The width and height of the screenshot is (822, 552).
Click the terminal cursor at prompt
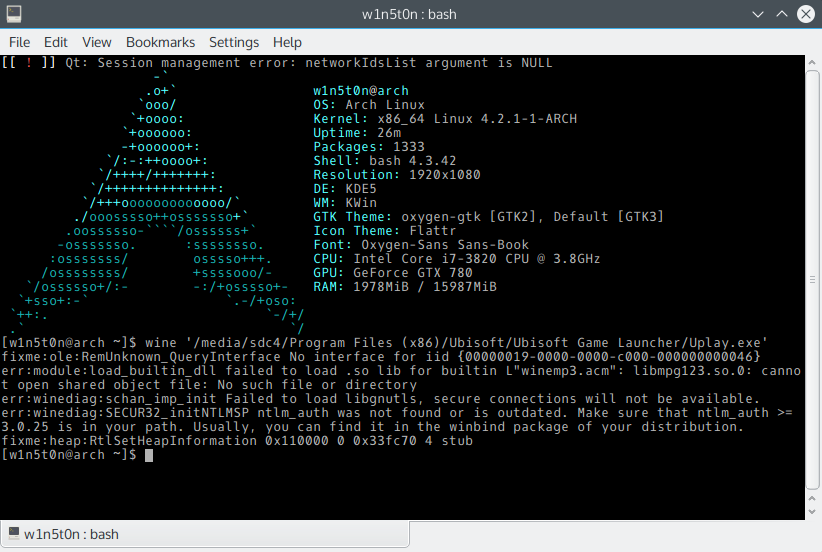149,455
